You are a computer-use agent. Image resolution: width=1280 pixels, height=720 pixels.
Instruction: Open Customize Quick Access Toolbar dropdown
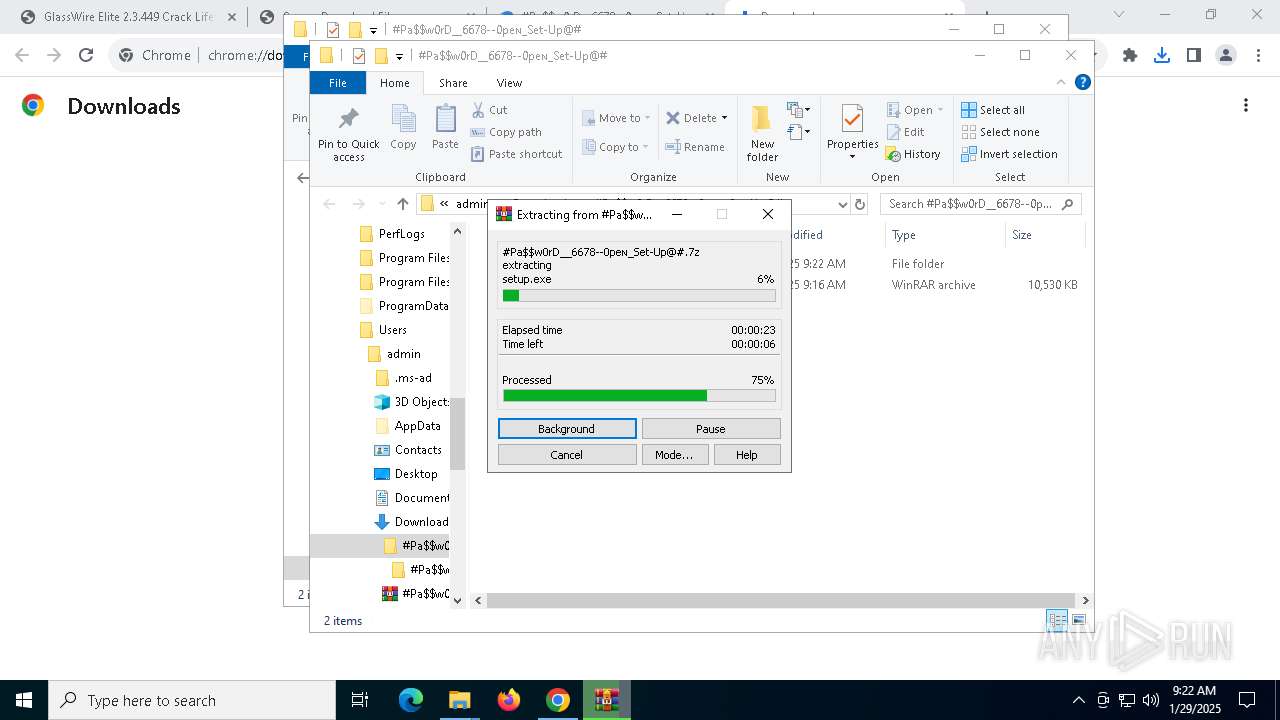pyautogui.click(x=399, y=56)
